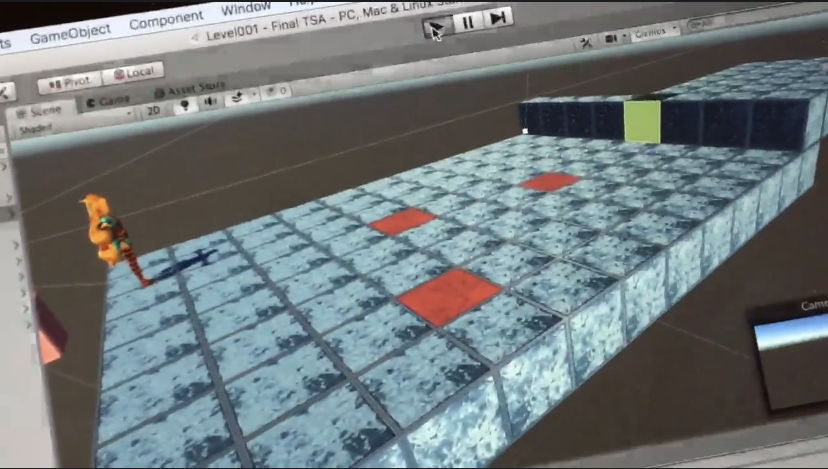
Task: Click the hidden objects counter showing 0
Action: coord(276,91)
